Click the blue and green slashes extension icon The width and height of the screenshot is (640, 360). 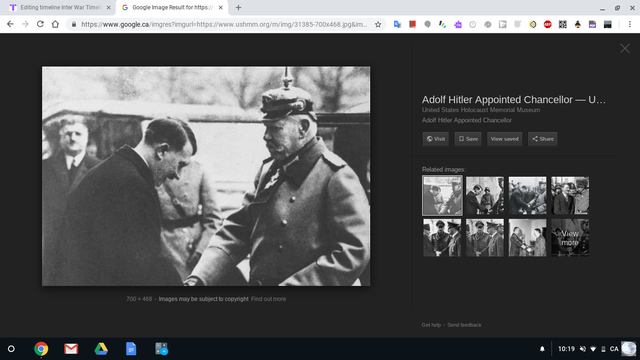442,24
